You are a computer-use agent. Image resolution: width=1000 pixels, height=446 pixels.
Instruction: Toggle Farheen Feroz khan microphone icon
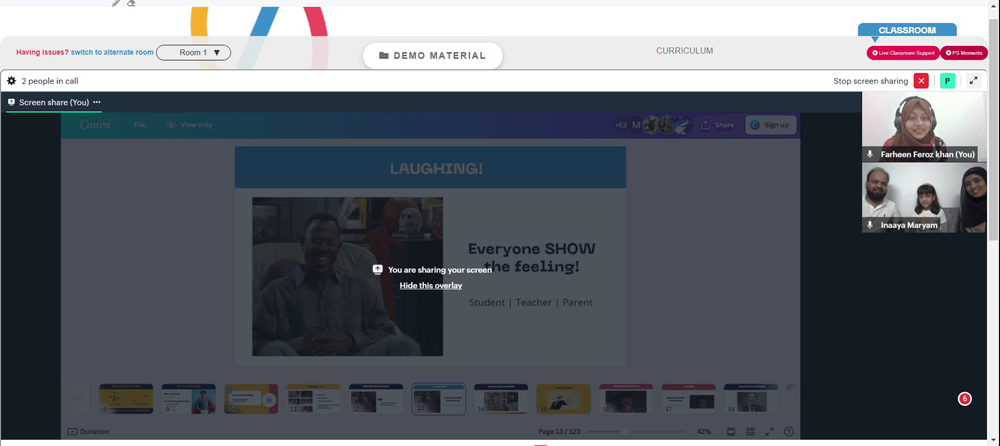[x=870, y=154]
